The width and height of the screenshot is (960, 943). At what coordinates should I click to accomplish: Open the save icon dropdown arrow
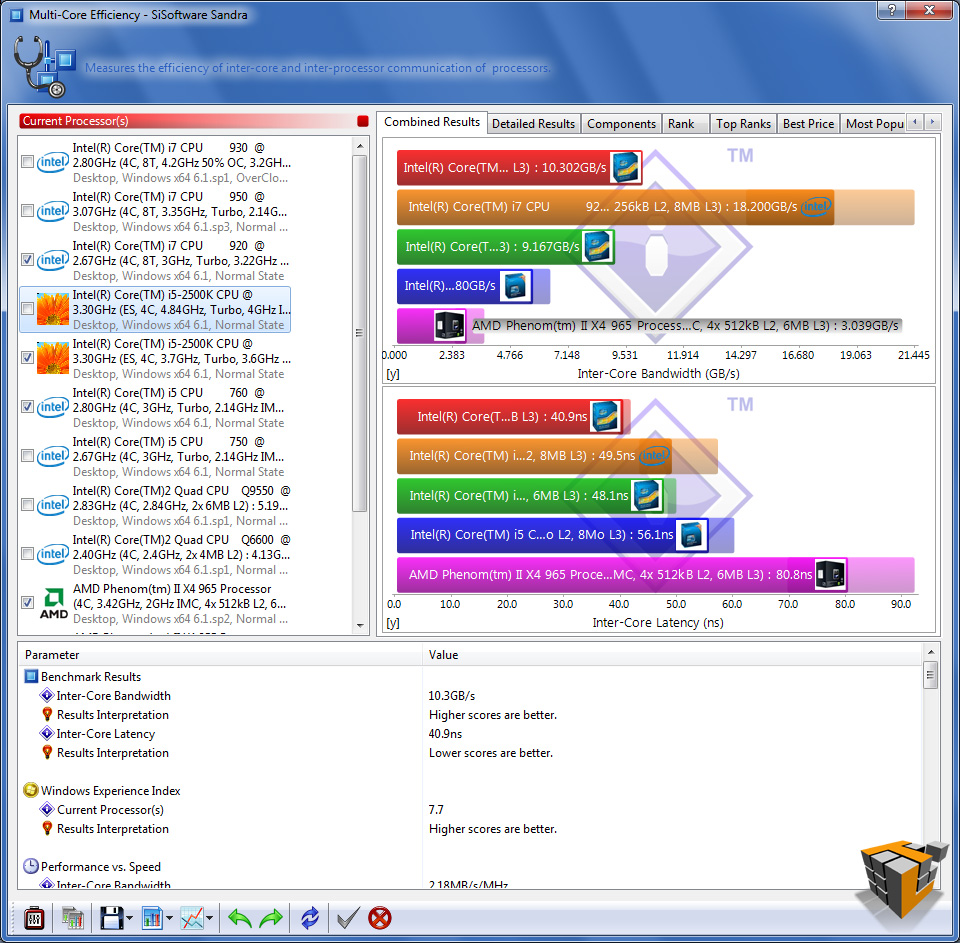click(x=129, y=919)
